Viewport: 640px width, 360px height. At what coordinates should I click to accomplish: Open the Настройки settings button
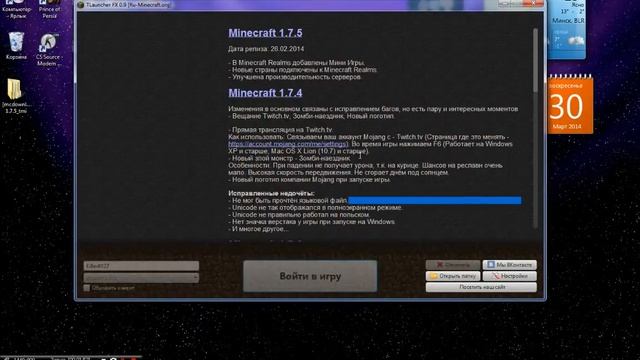coord(509,276)
